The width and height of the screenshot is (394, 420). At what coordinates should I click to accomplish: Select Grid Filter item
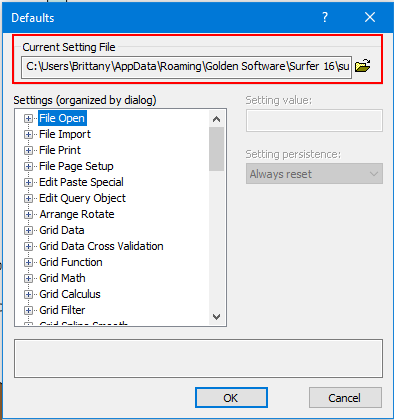pos(62,310)
